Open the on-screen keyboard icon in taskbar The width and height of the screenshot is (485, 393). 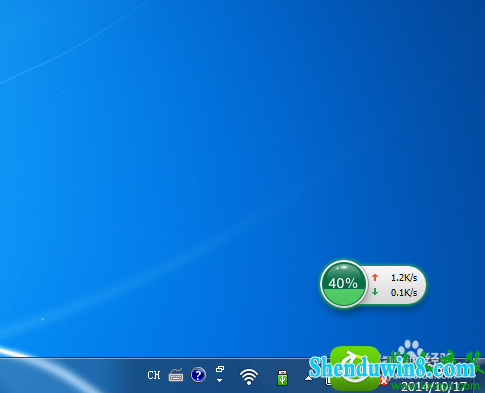[x=176, y=375]
